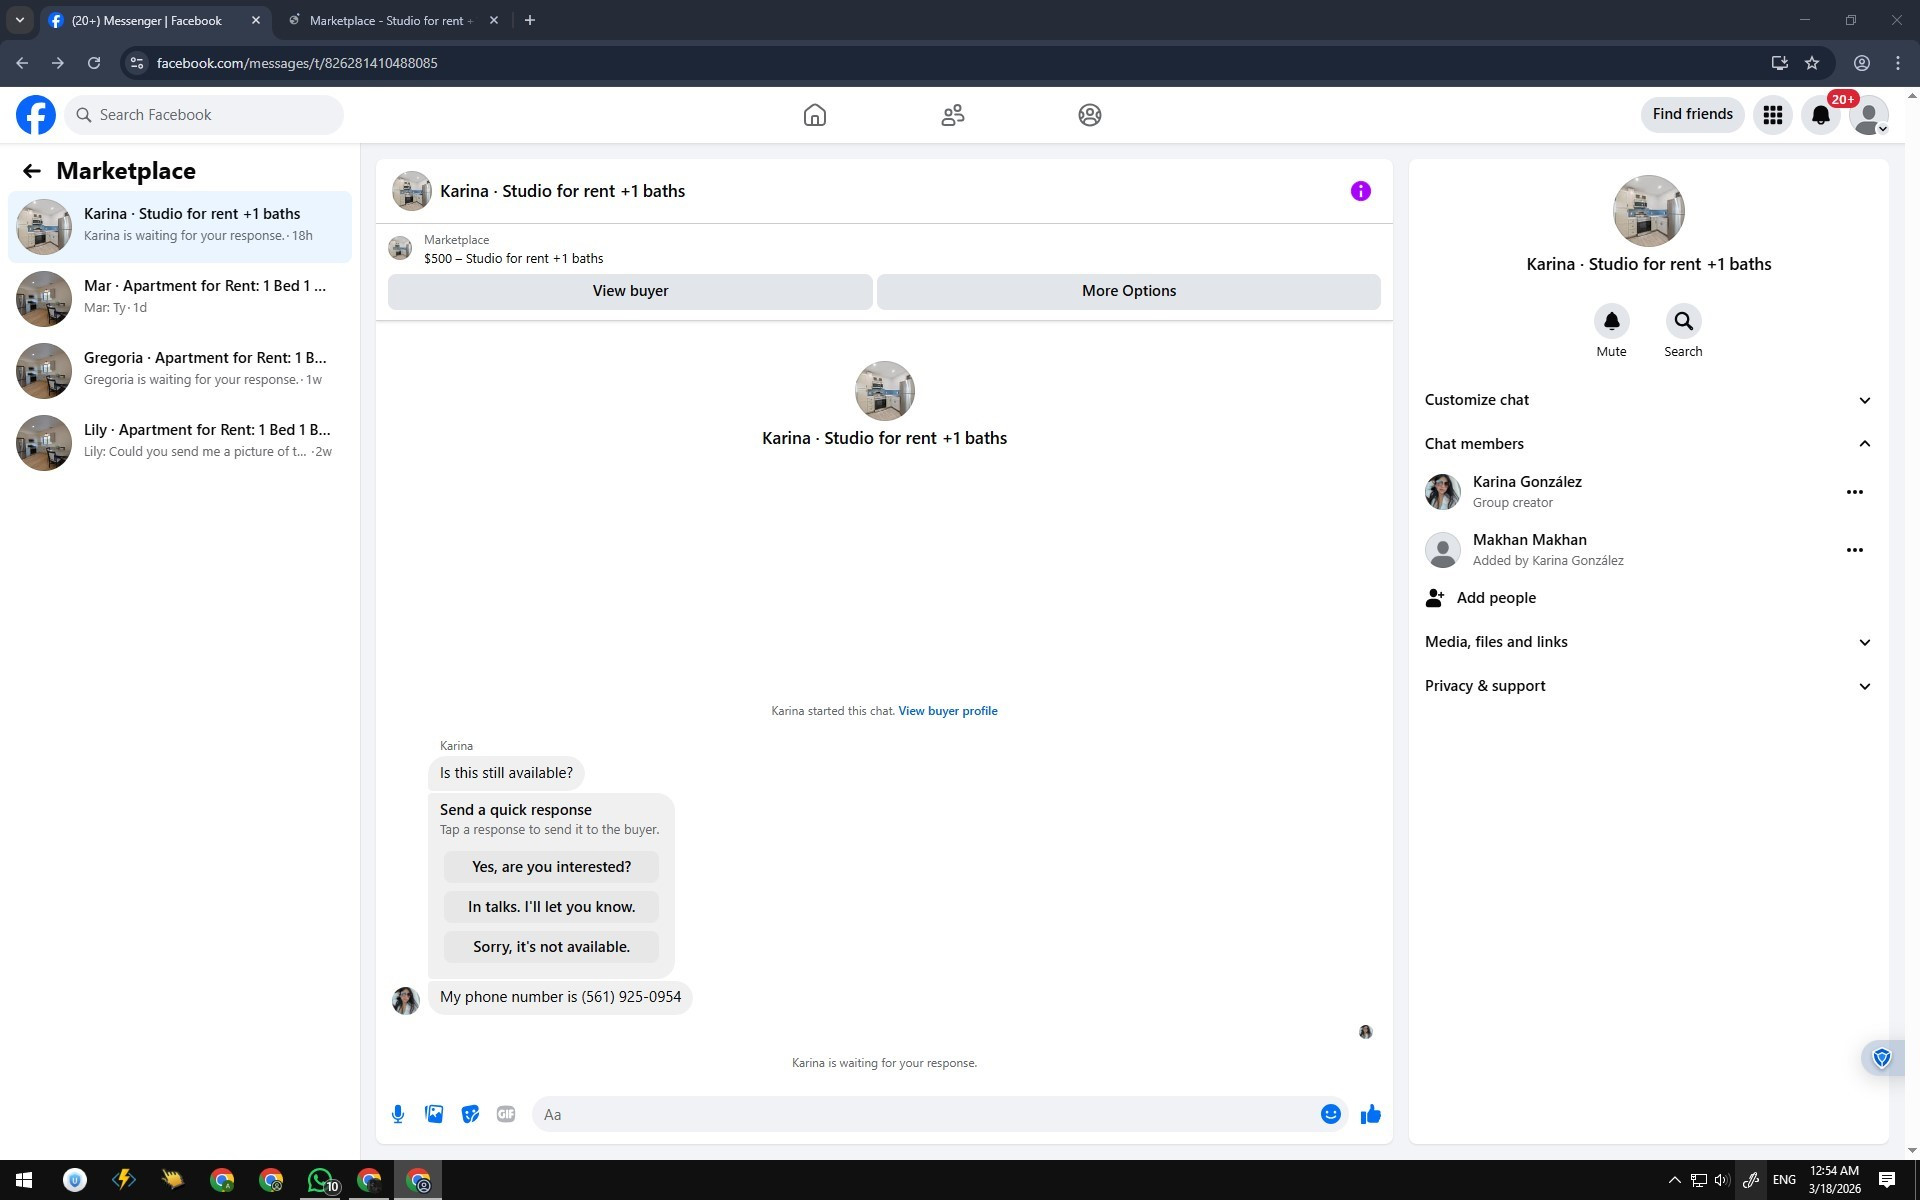The image size is (1920, 1200).
Task: Search in conversation with the magnifier icon
Action: coord(1684,321)
